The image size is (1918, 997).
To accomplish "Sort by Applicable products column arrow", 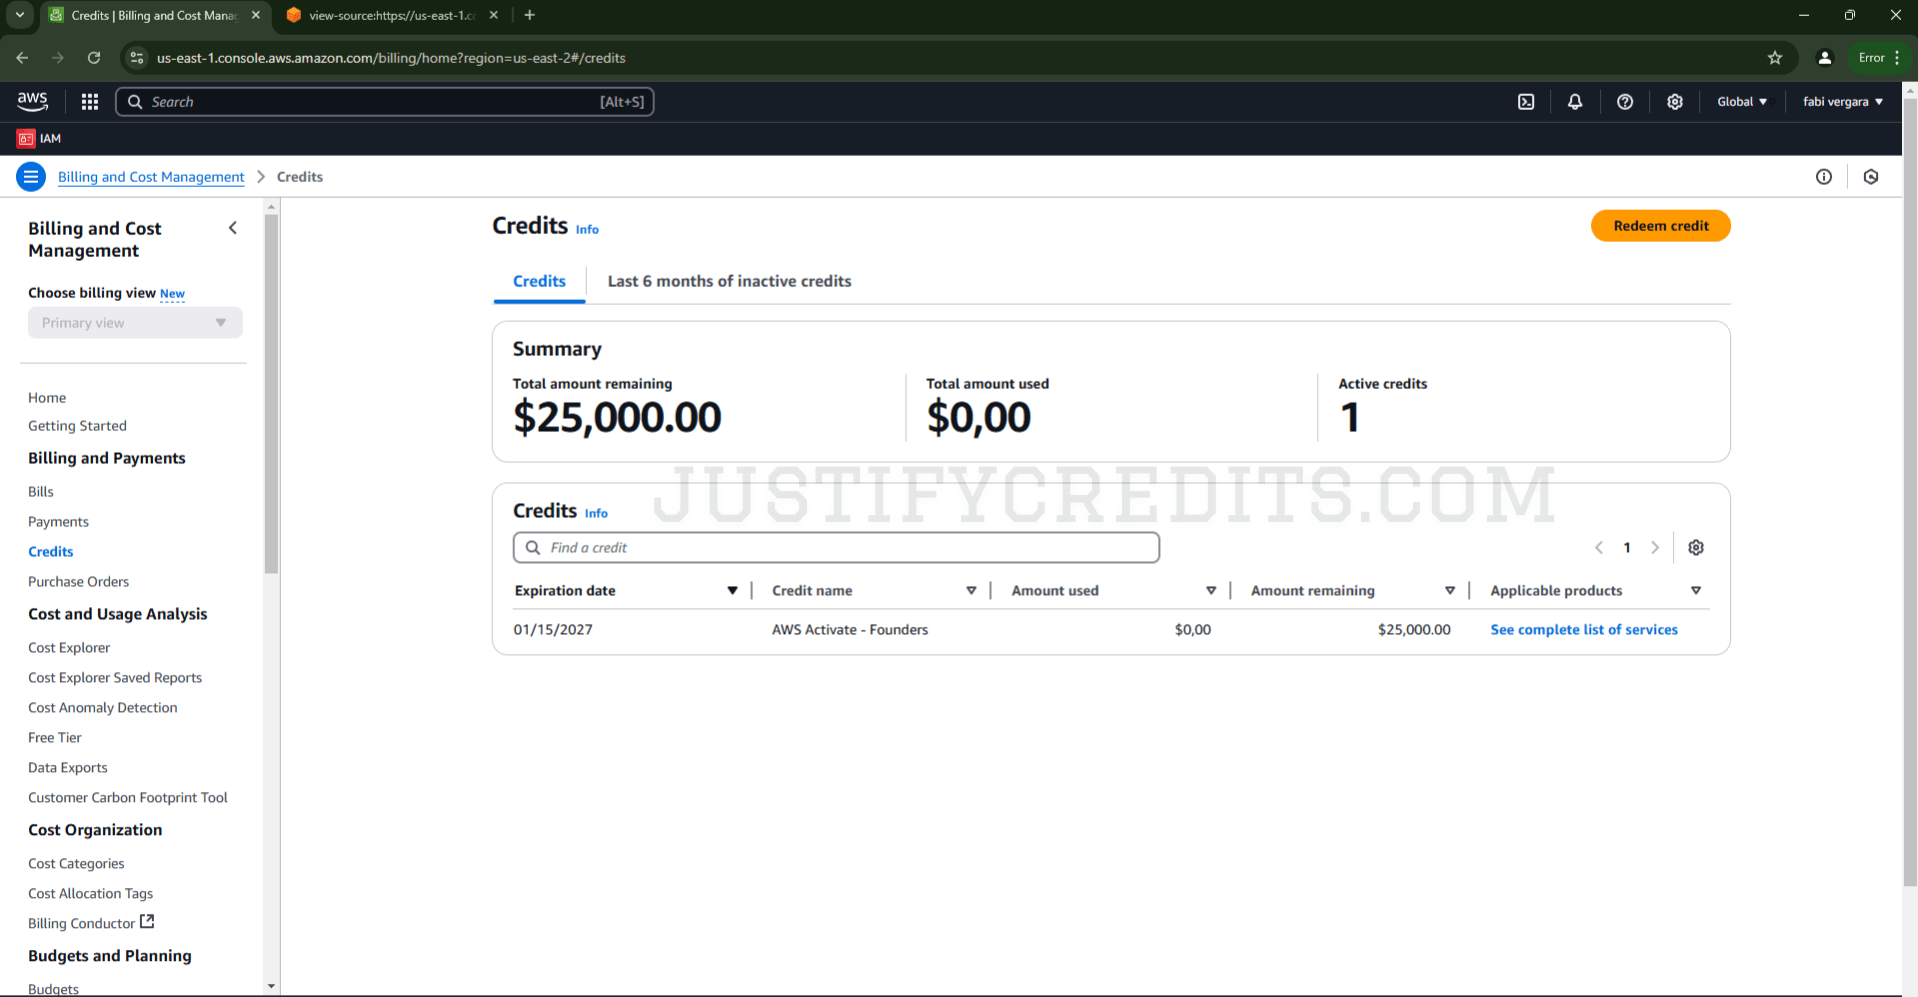I will tap(1696, 591).
